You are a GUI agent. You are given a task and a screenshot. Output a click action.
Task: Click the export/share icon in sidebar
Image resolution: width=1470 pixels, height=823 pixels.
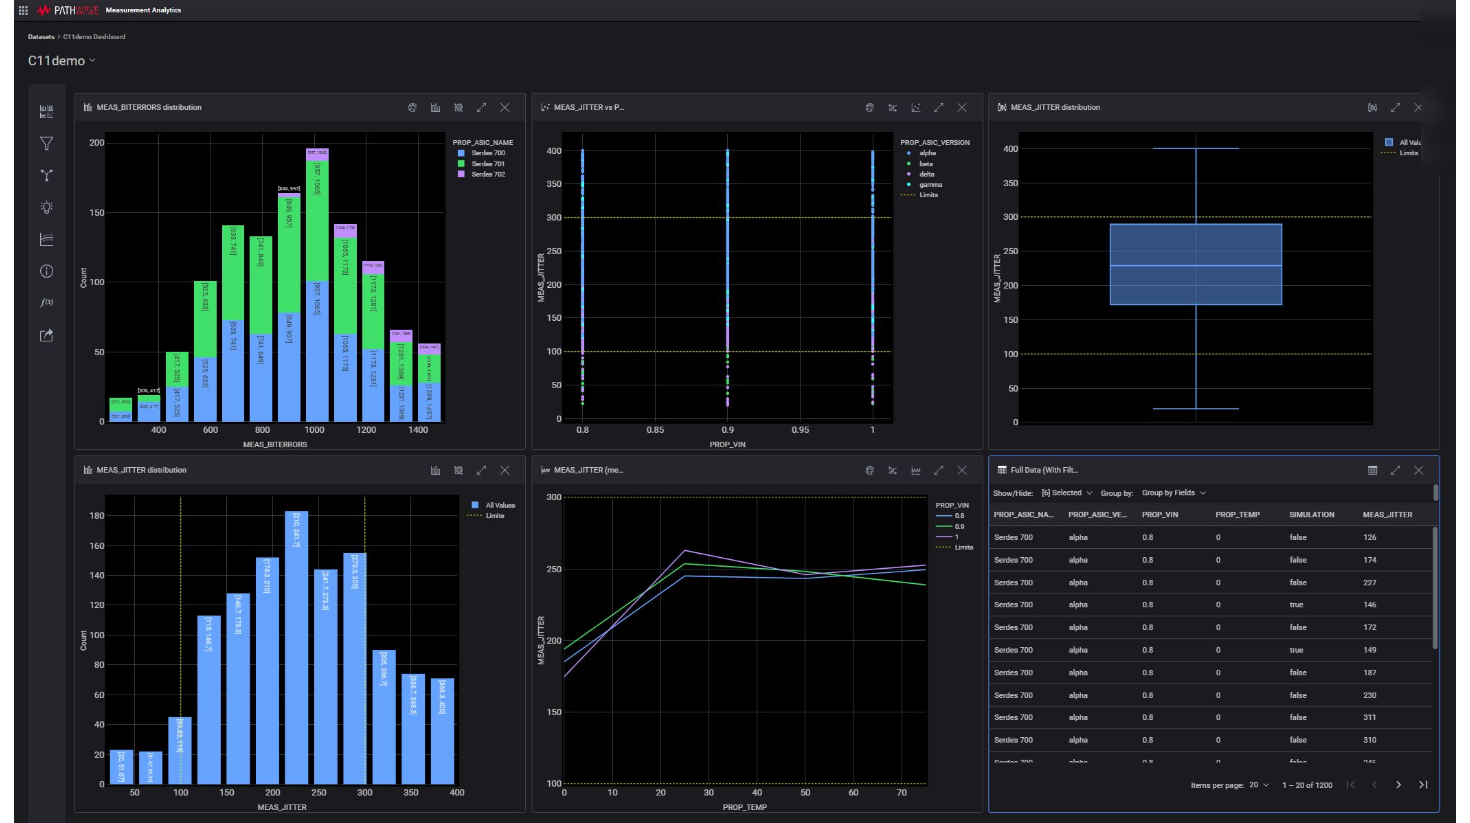[46, 336]
